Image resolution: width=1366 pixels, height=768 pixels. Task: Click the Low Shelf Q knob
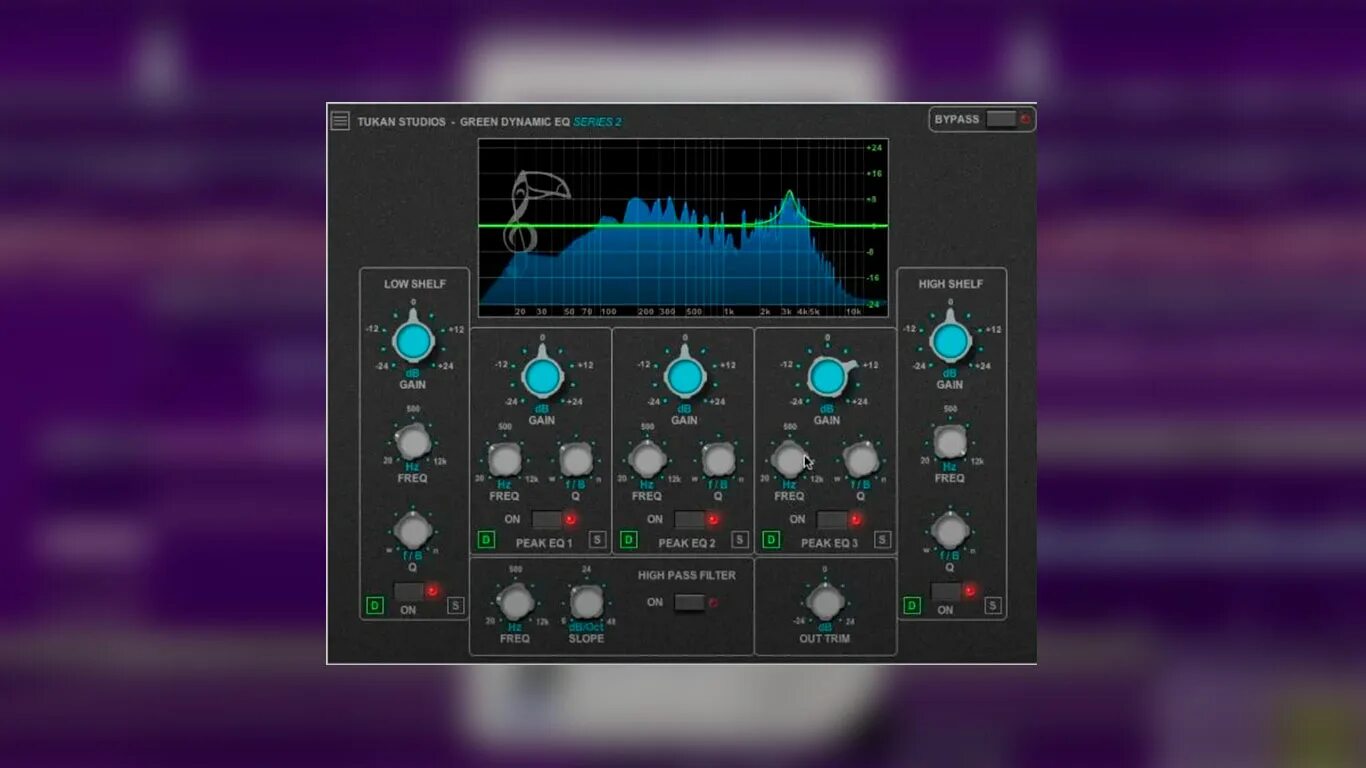(412, 530)
